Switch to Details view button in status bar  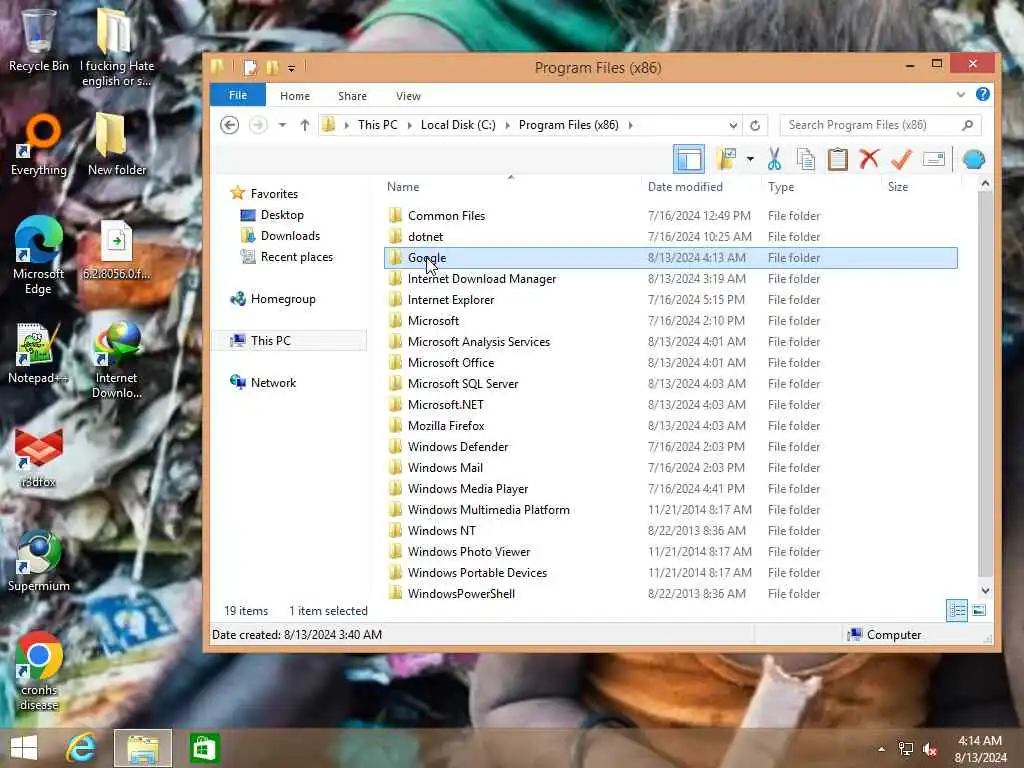pyautogui.click(x=957, y=611)
